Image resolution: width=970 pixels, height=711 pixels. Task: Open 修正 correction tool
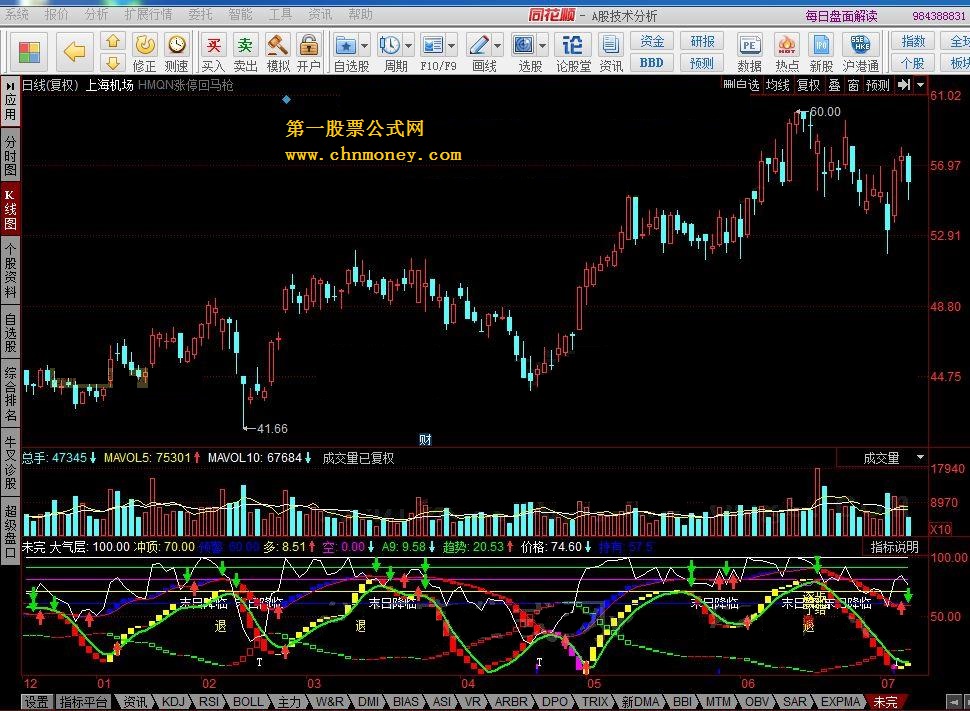(145, 53)
